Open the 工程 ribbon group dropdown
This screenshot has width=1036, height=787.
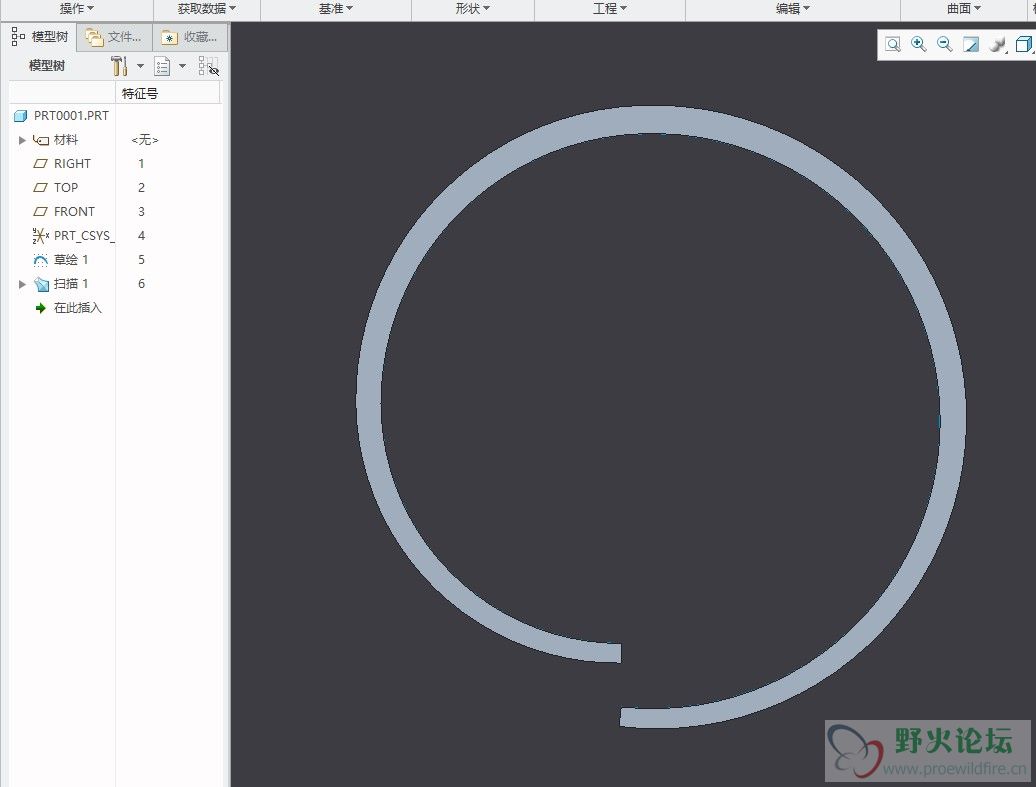[x=610, y=9]
